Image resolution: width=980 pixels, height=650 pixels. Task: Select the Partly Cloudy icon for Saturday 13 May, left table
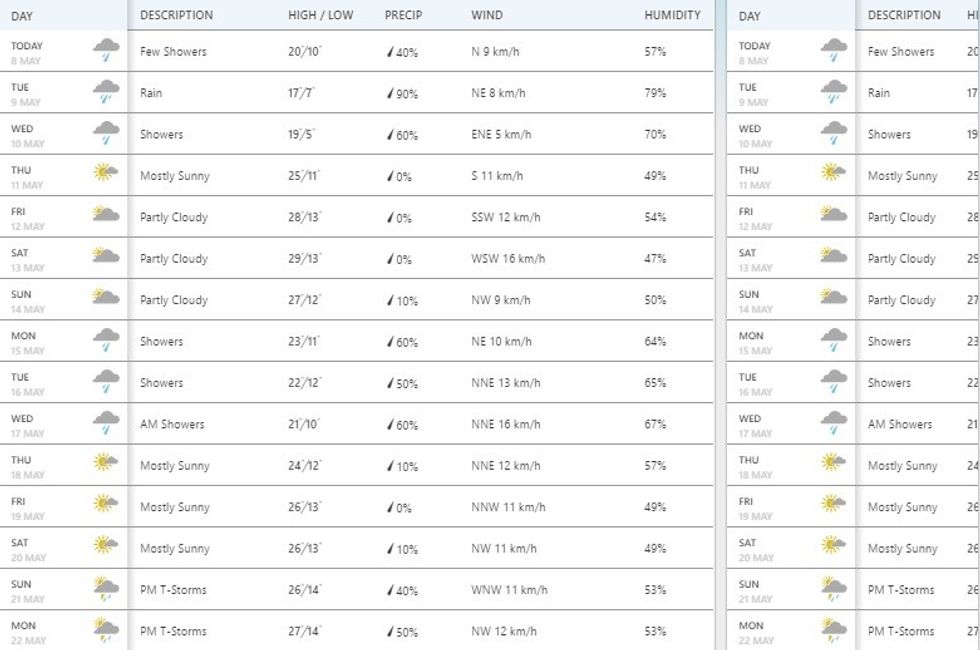106,256
